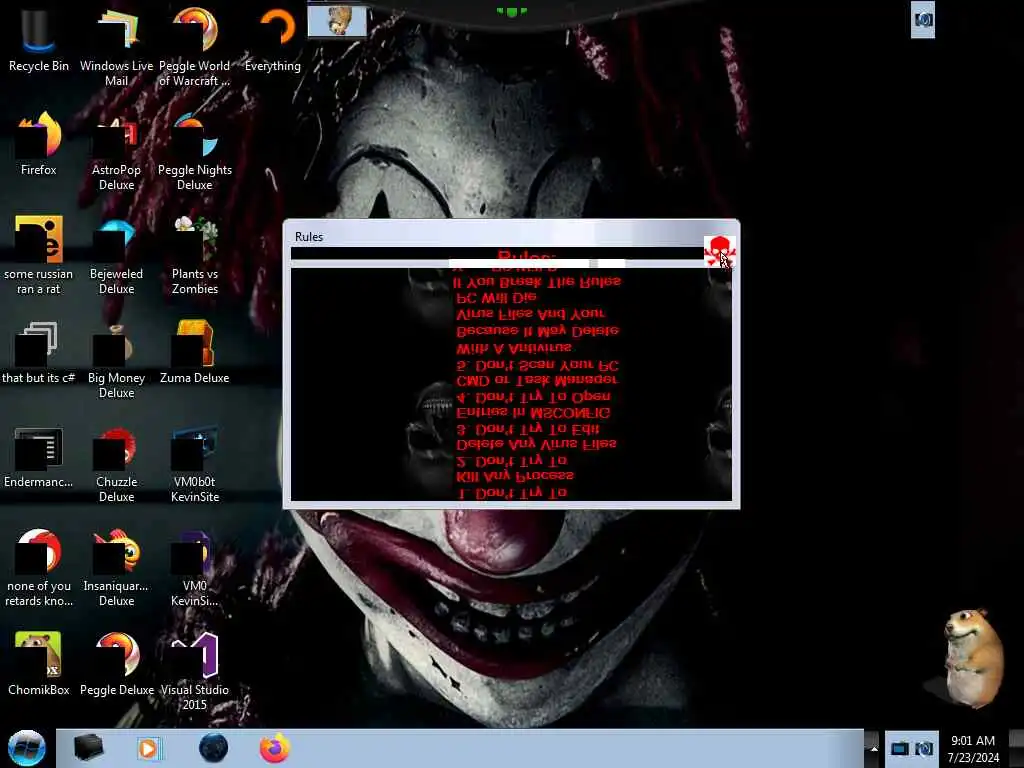Open Visual Studio 2015 shortcut
This screenshot has width=1024, height=768.
(194, 671)
